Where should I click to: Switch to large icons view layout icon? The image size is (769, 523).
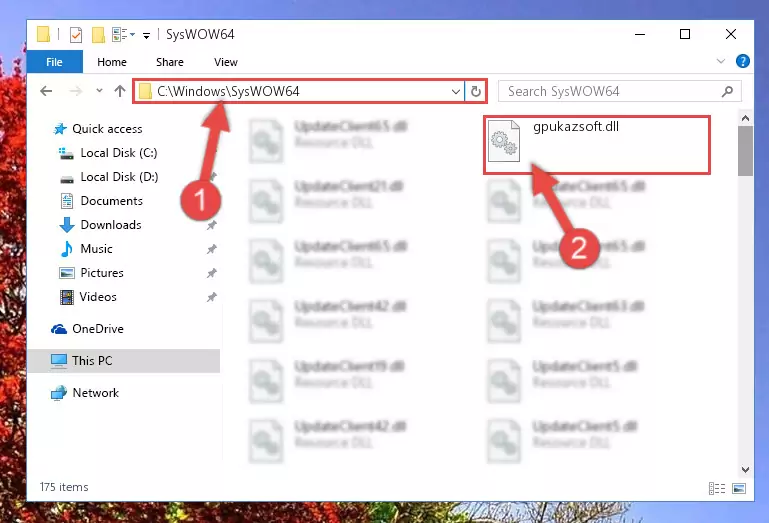(x=739, y=488)
